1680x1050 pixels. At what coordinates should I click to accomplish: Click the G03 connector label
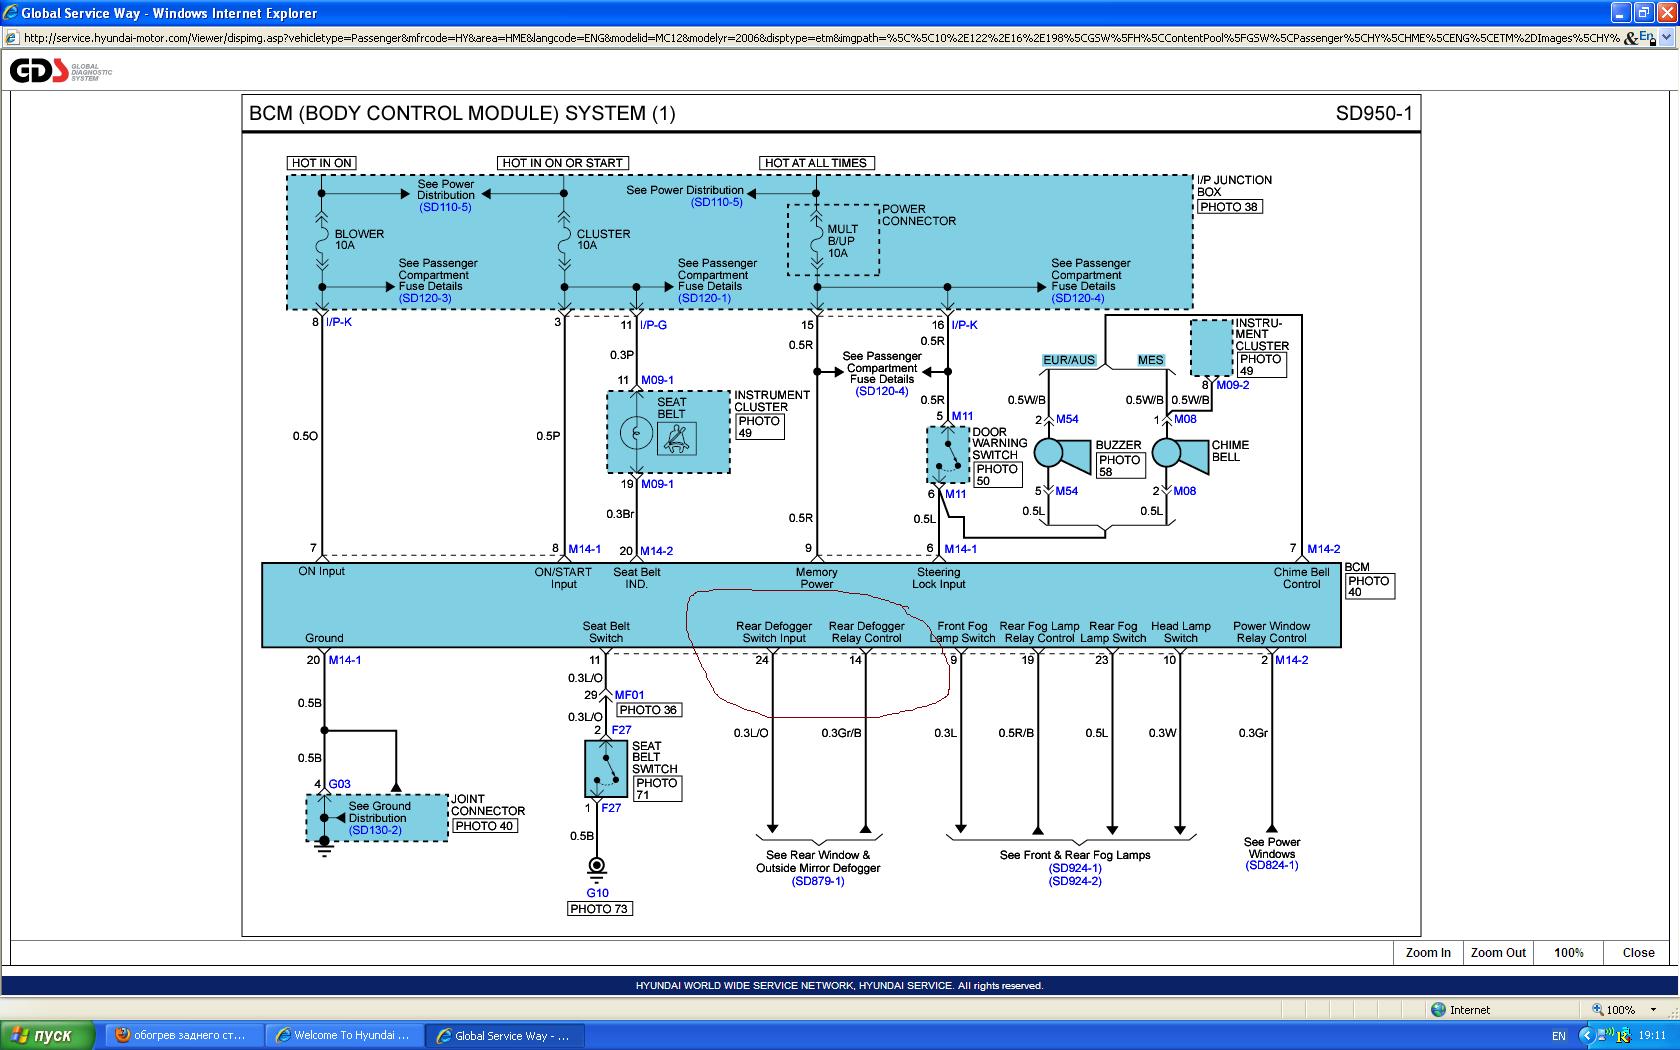[340, 784]
